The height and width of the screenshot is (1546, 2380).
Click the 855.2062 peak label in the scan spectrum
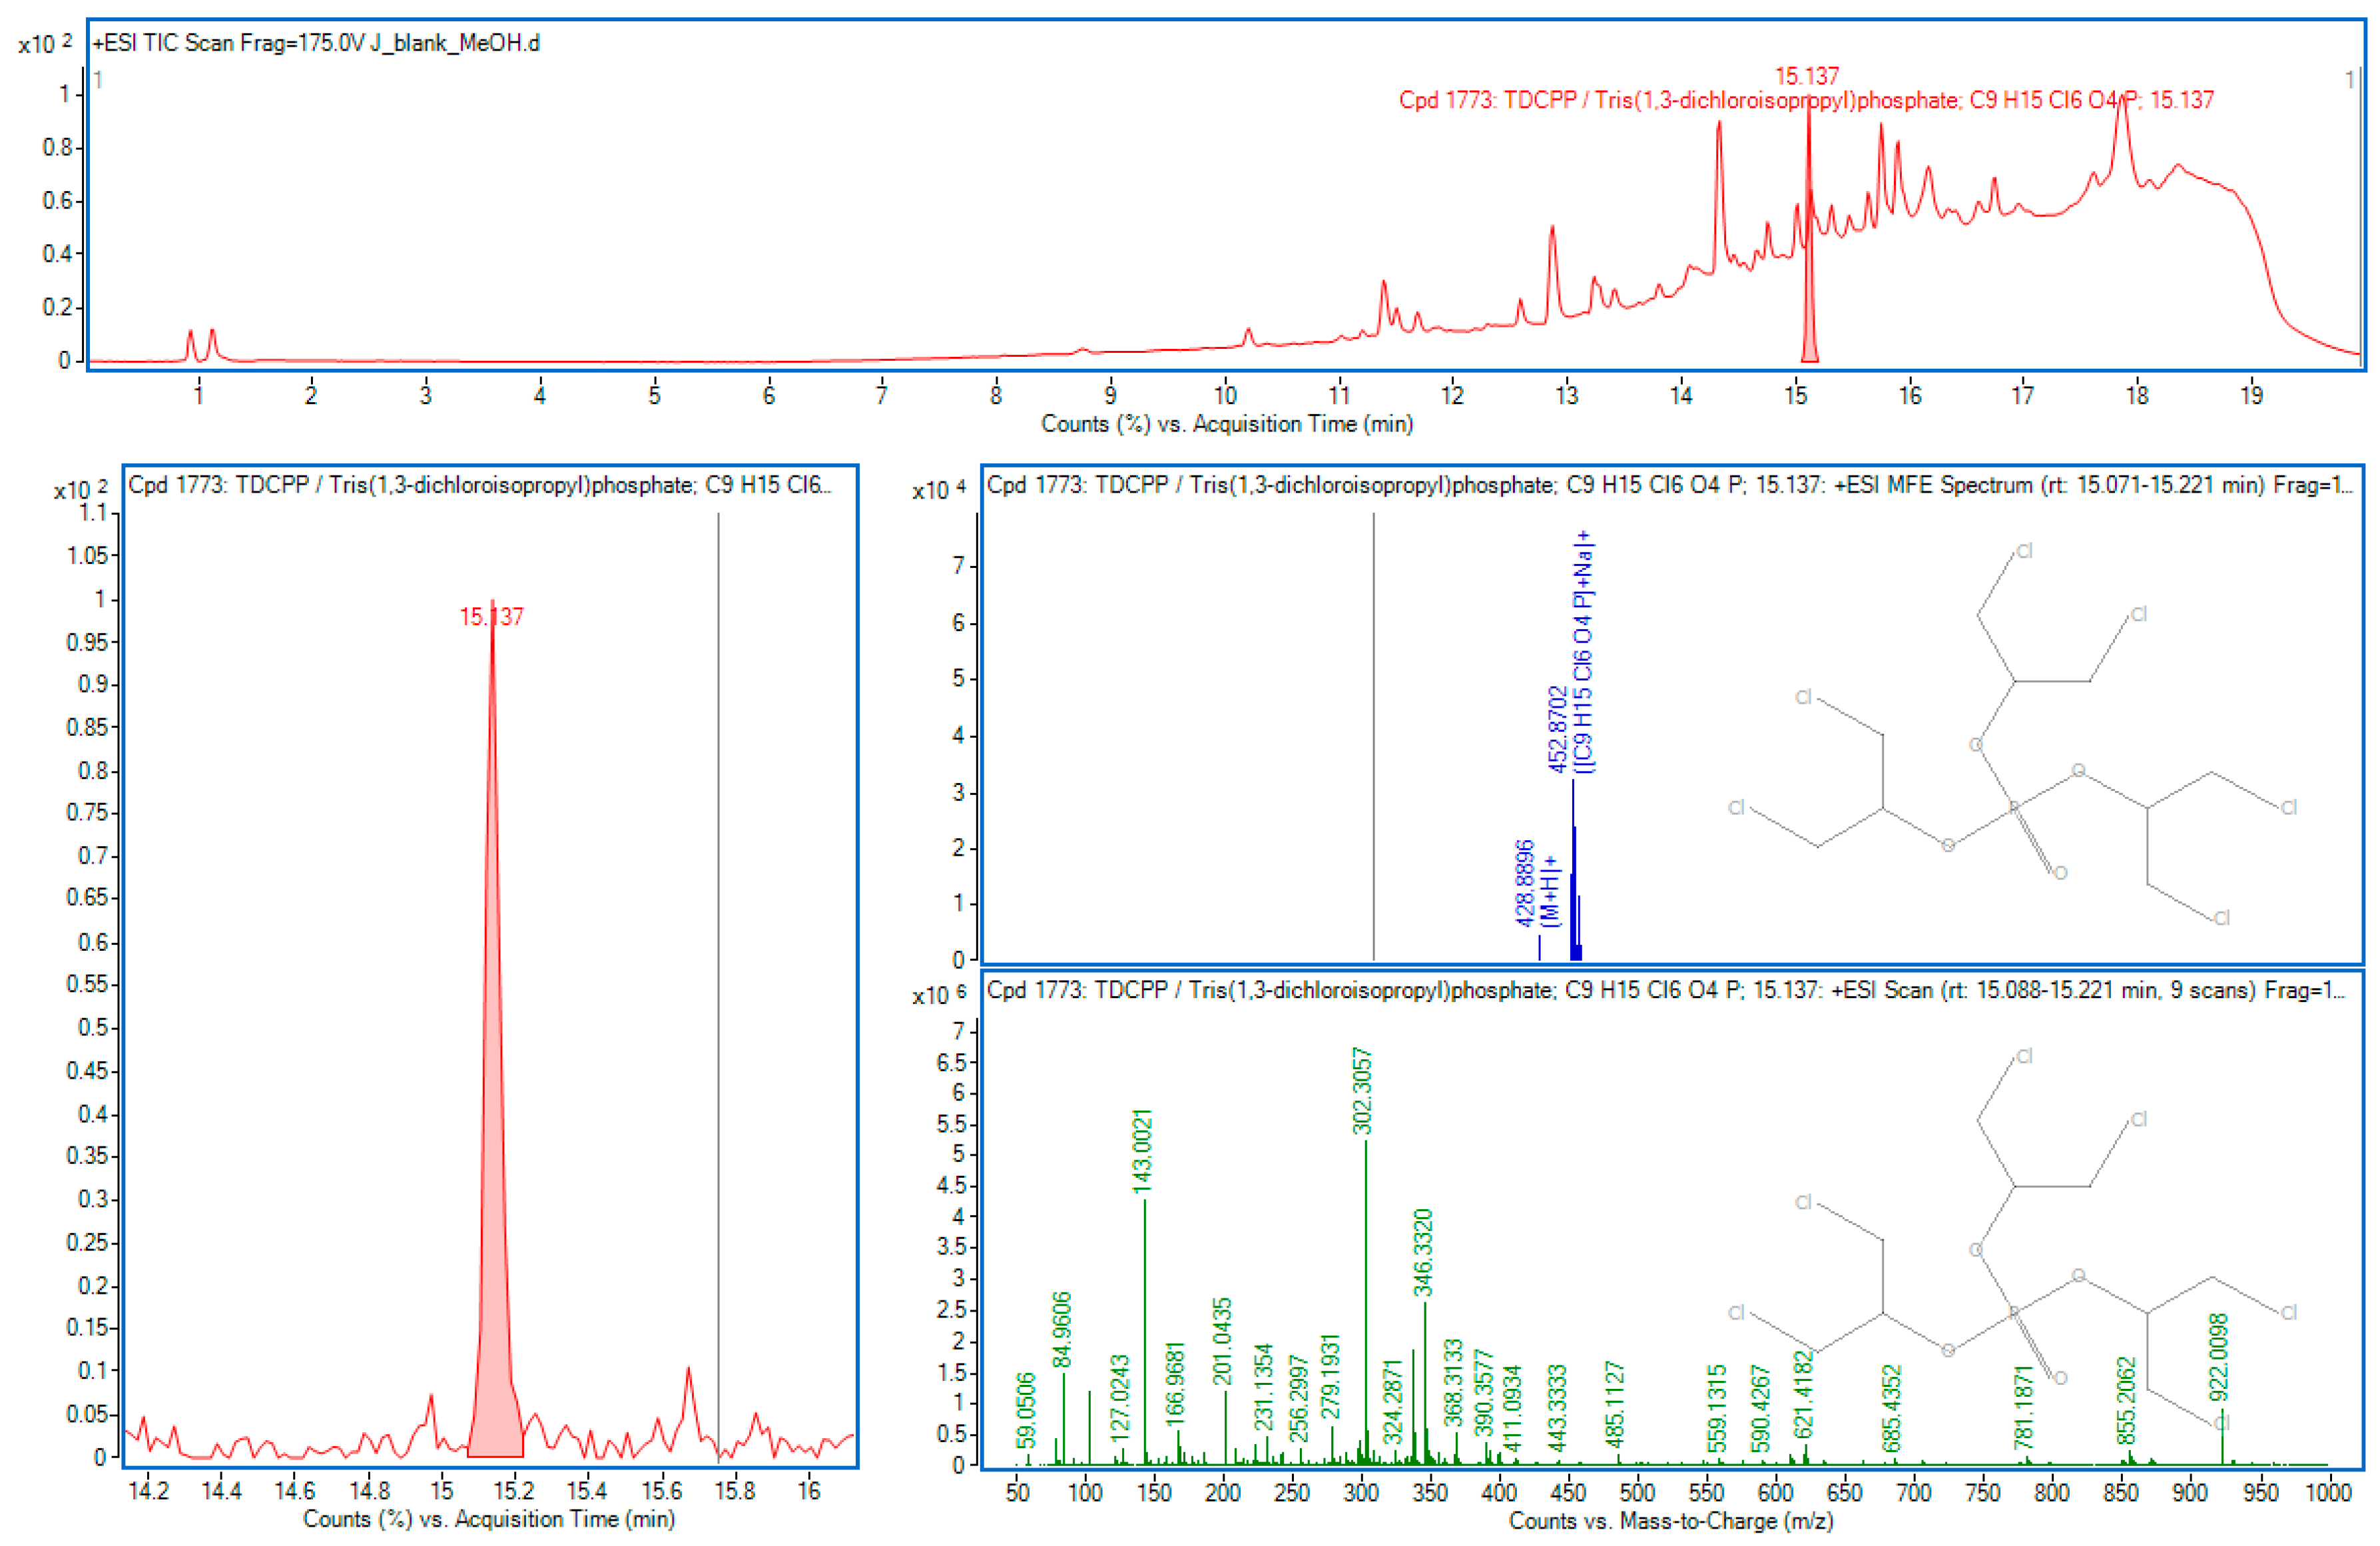pos(2126,1400)
